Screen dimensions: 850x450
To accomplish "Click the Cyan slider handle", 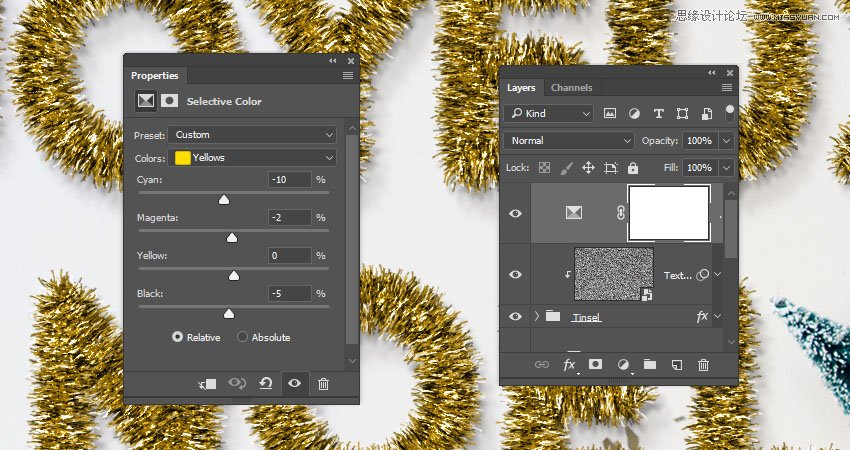I will 224,199.
